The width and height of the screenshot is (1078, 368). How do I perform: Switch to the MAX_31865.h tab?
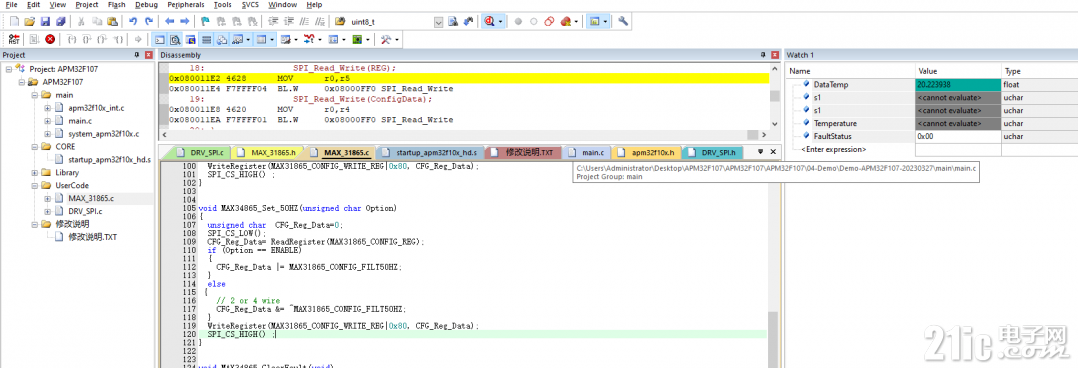pos(267,152)
